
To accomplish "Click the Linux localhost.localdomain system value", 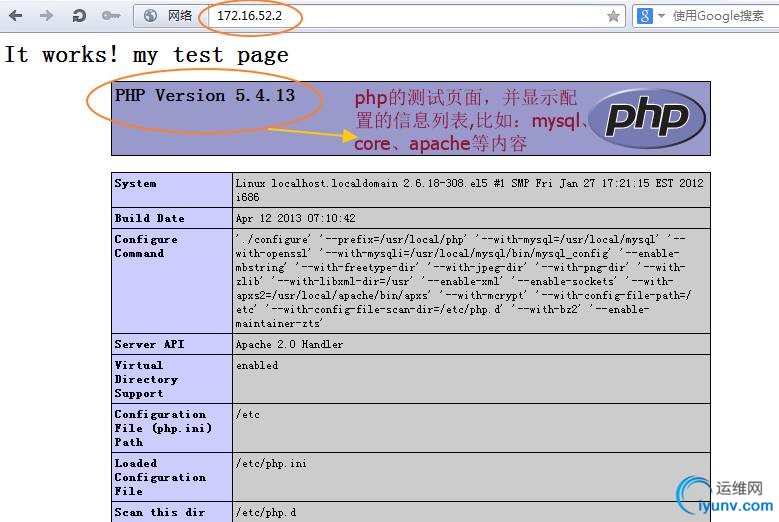I will tap(469, 190).
